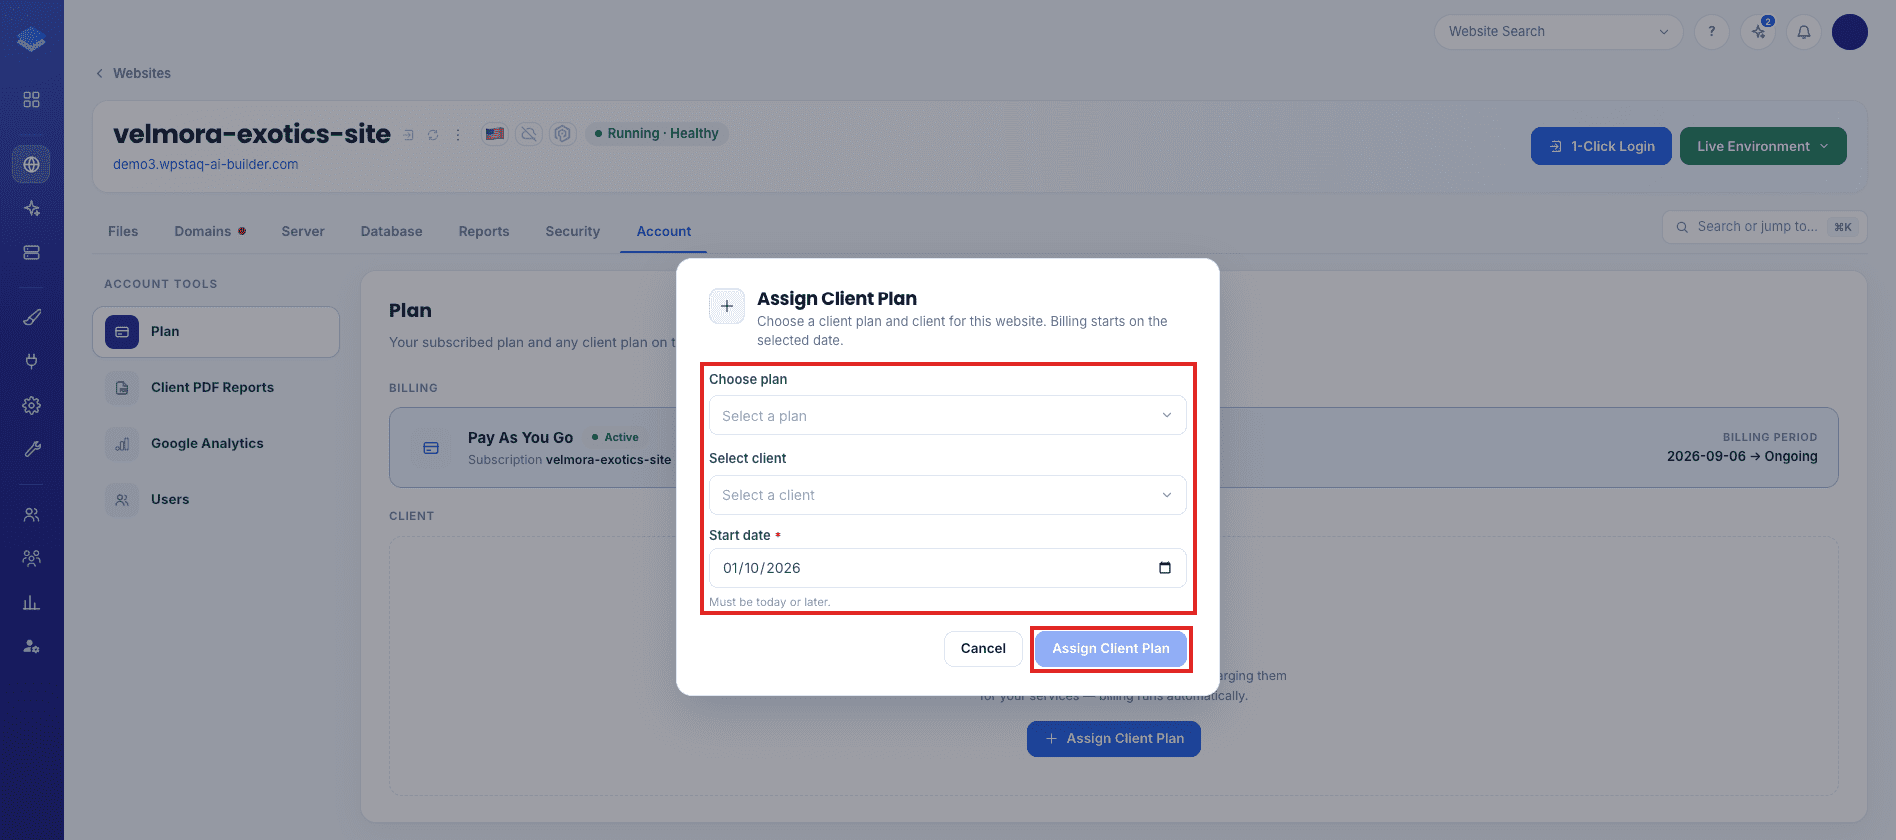Click the paintbrush icon in sidebar
Image resolution: width=1896 pixels, height=840 pixels.
[32, 317]
